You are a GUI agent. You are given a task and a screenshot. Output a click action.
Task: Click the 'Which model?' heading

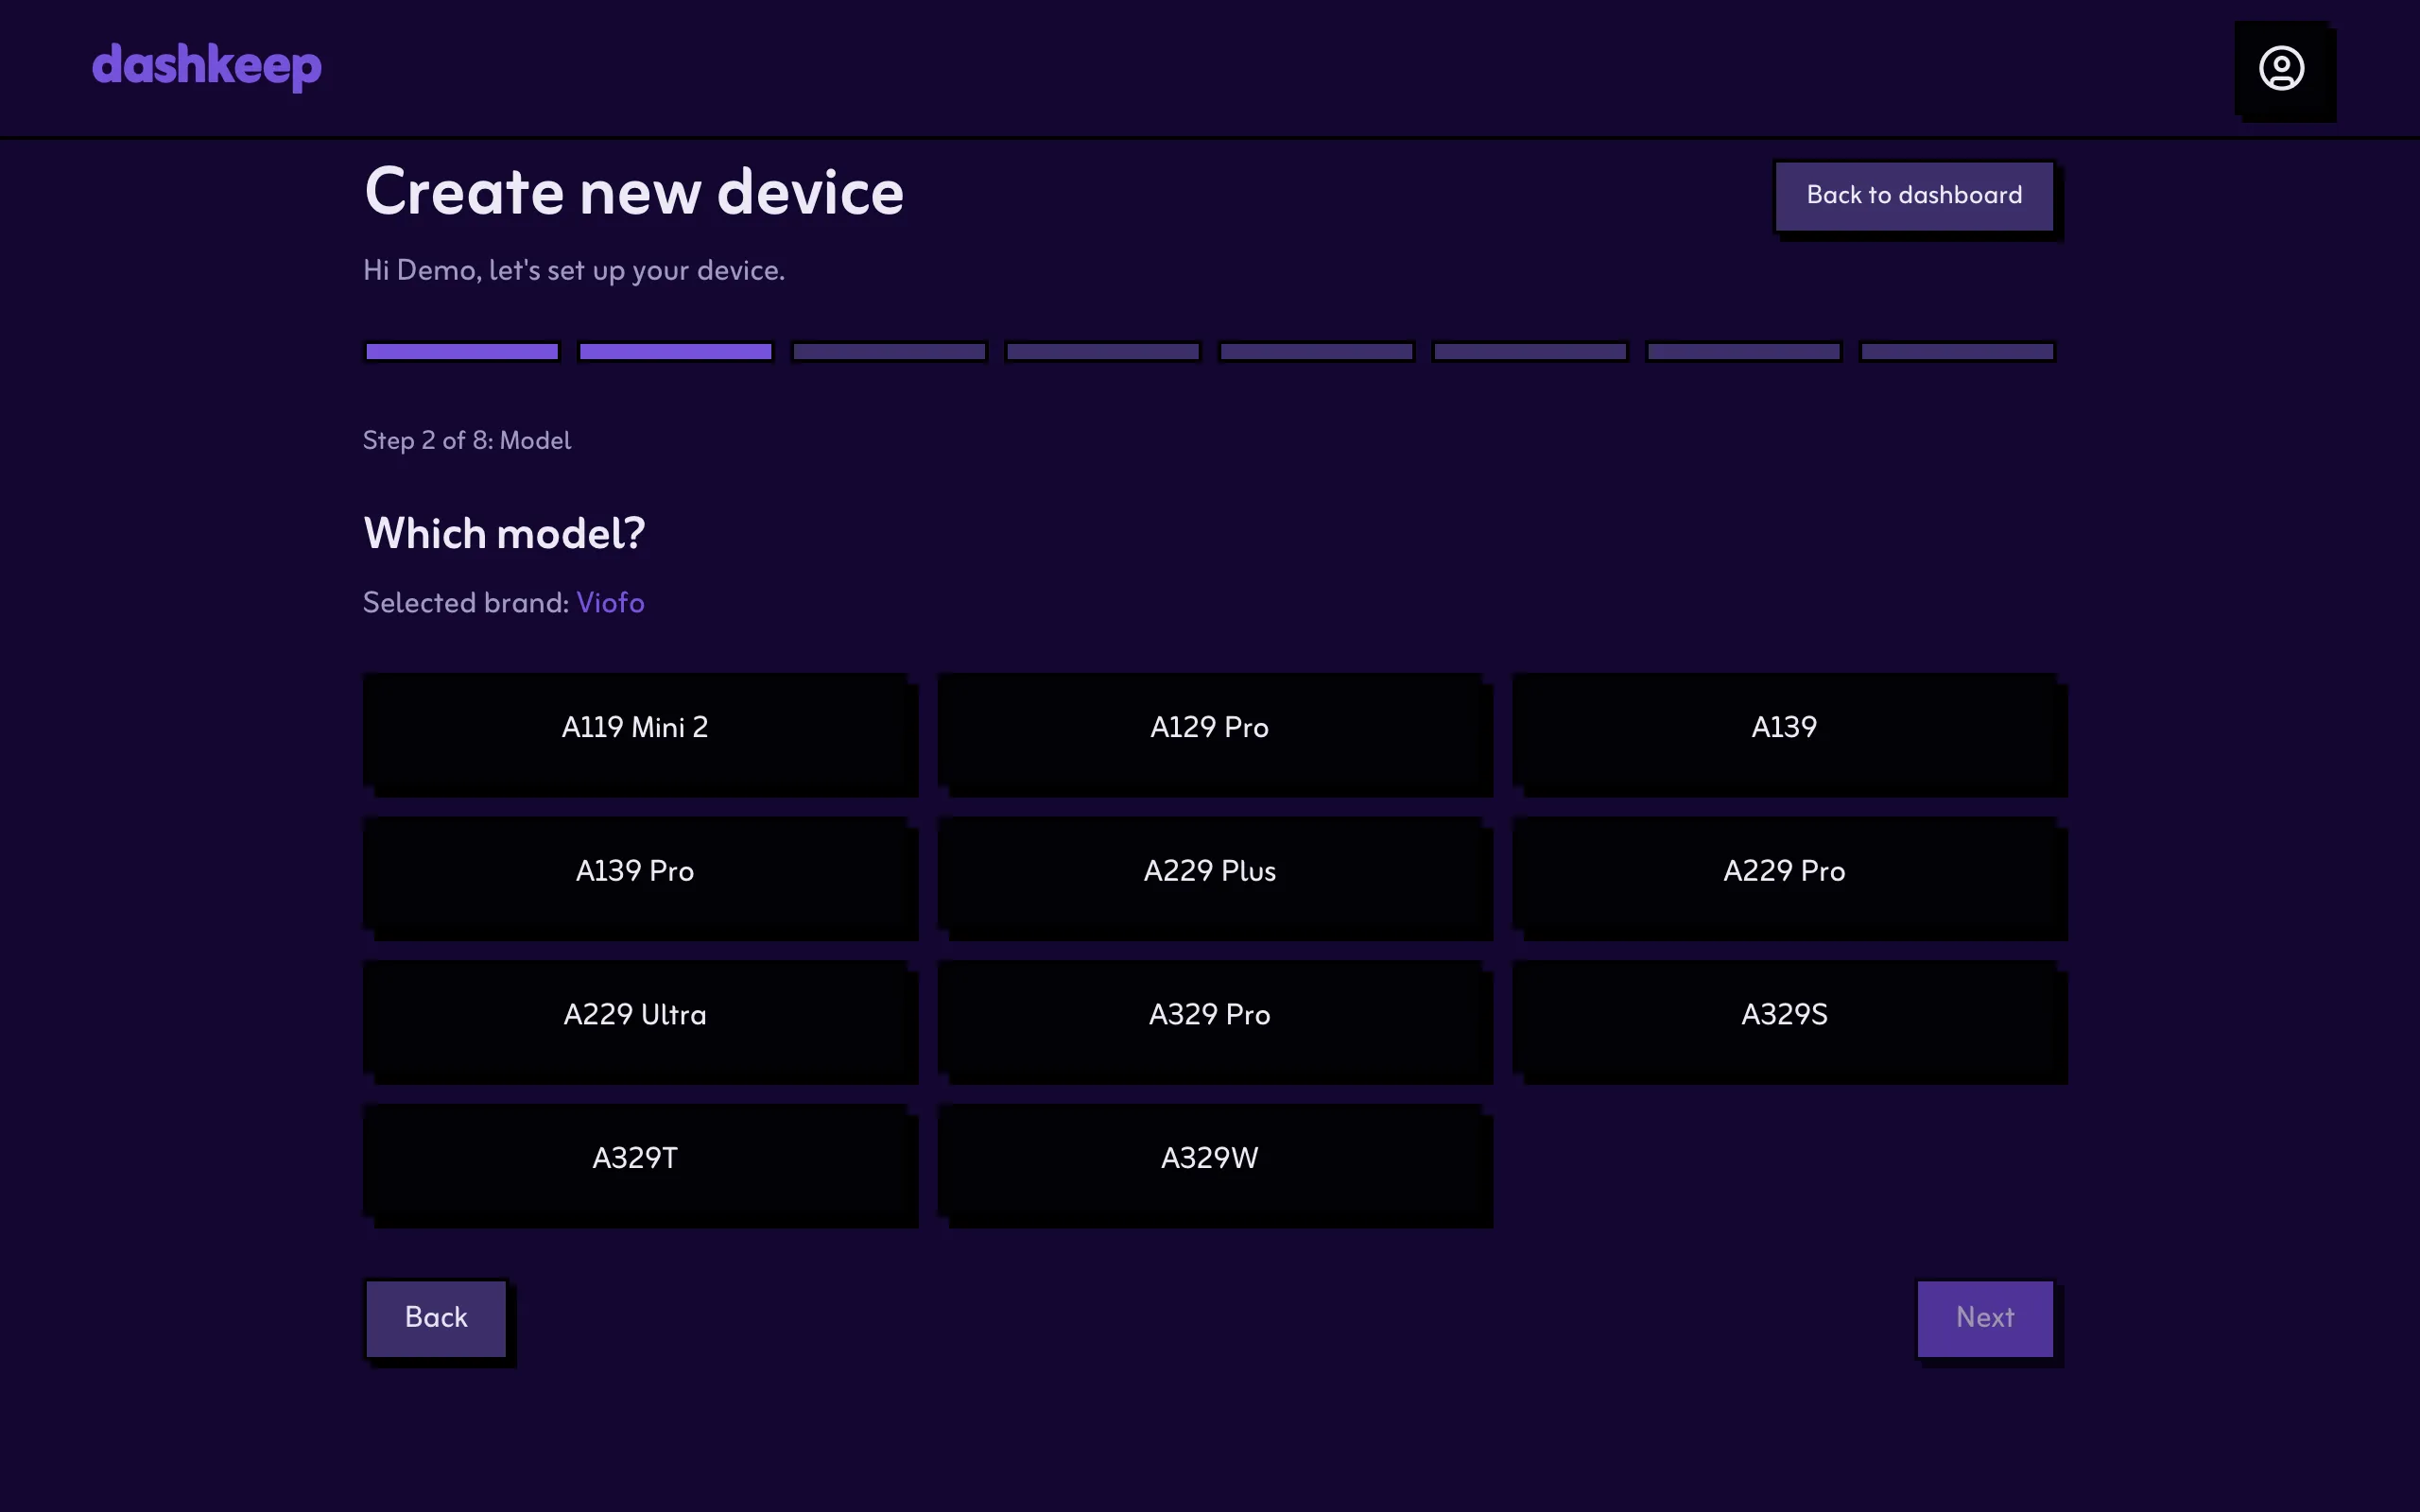coord(504,533)
